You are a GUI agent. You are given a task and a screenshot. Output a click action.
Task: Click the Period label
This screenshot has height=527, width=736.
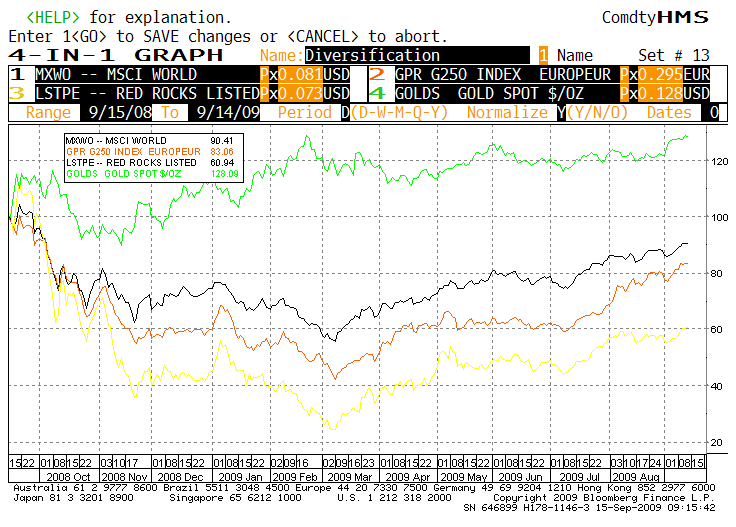tap(305, 113)
